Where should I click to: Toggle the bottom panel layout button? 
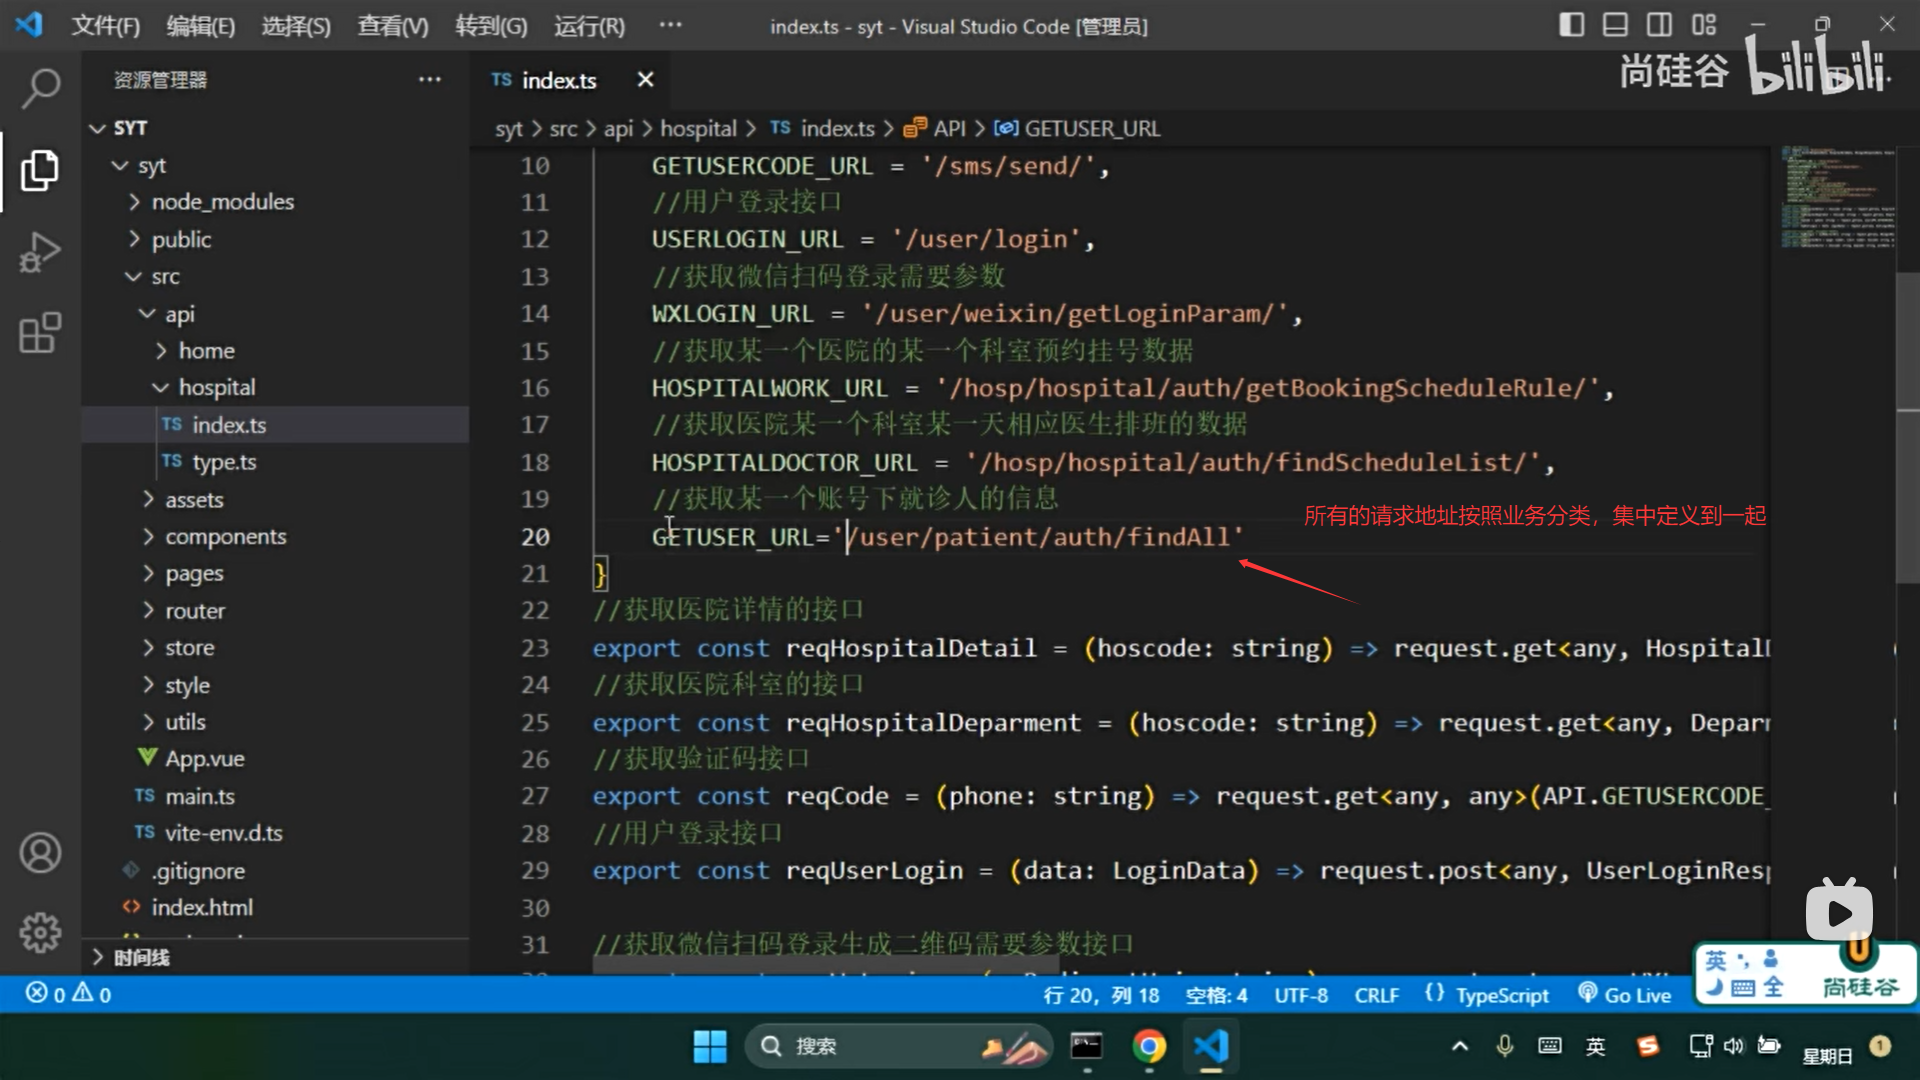1615,25
